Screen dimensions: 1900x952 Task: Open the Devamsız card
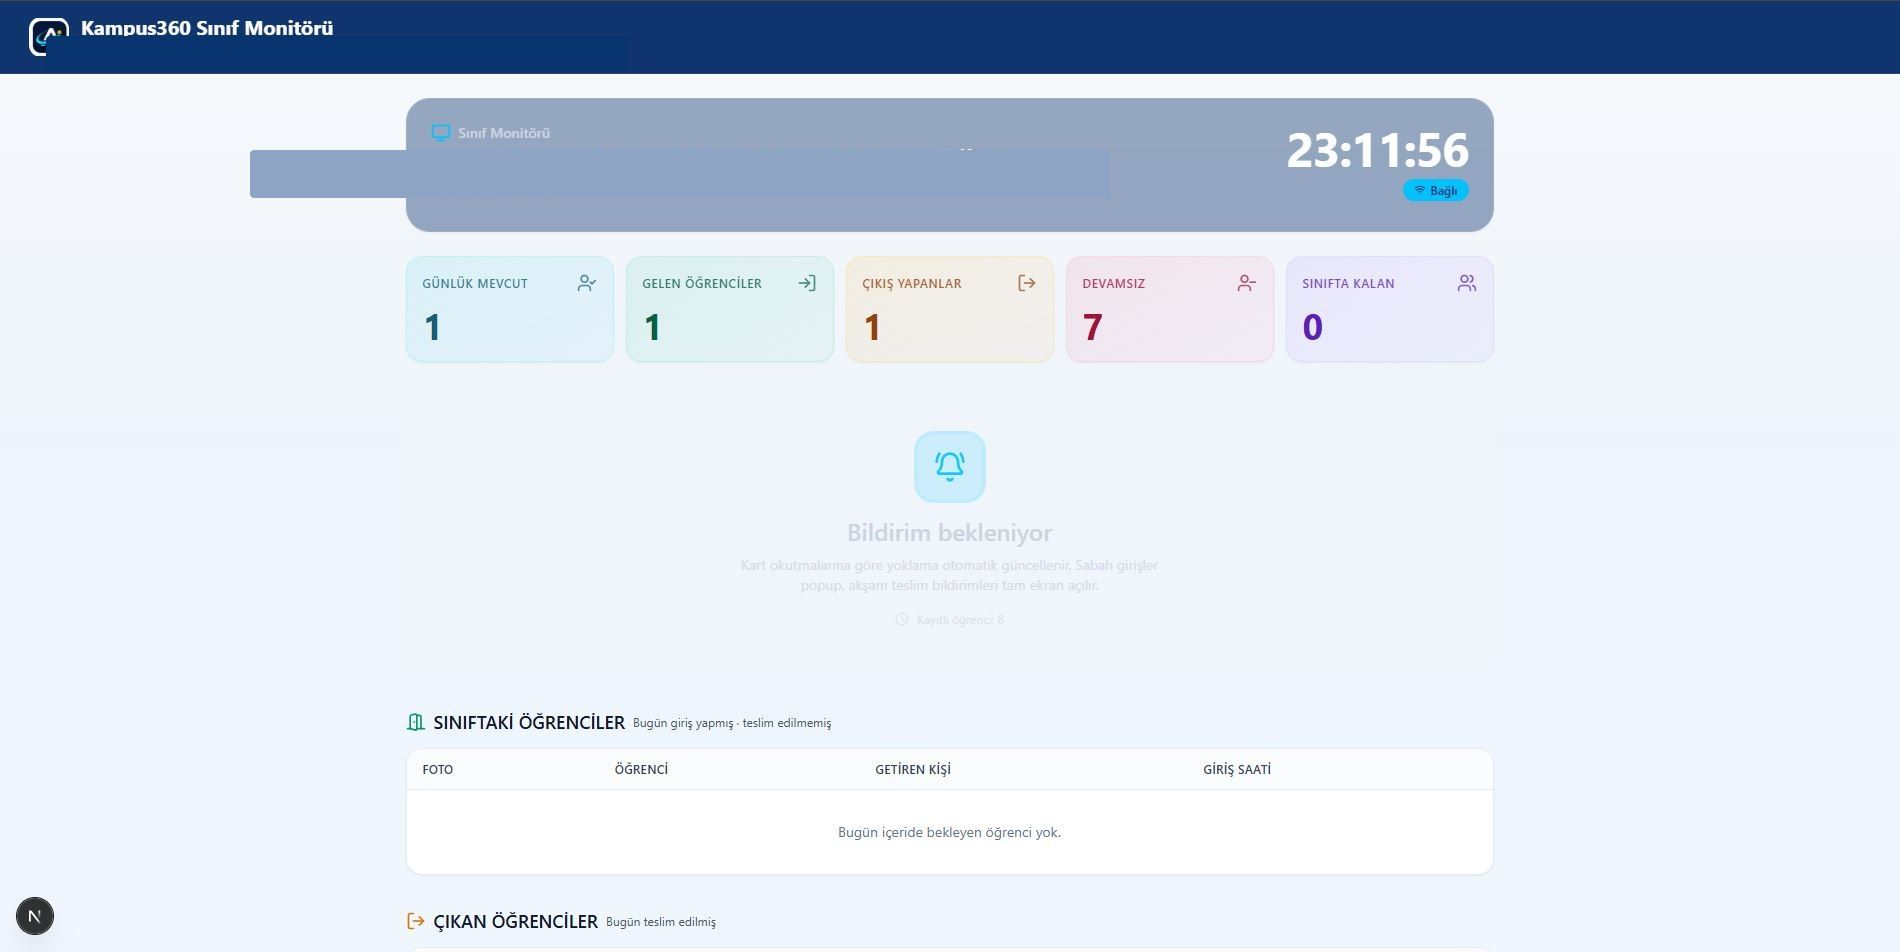(x=1170, y=309)
